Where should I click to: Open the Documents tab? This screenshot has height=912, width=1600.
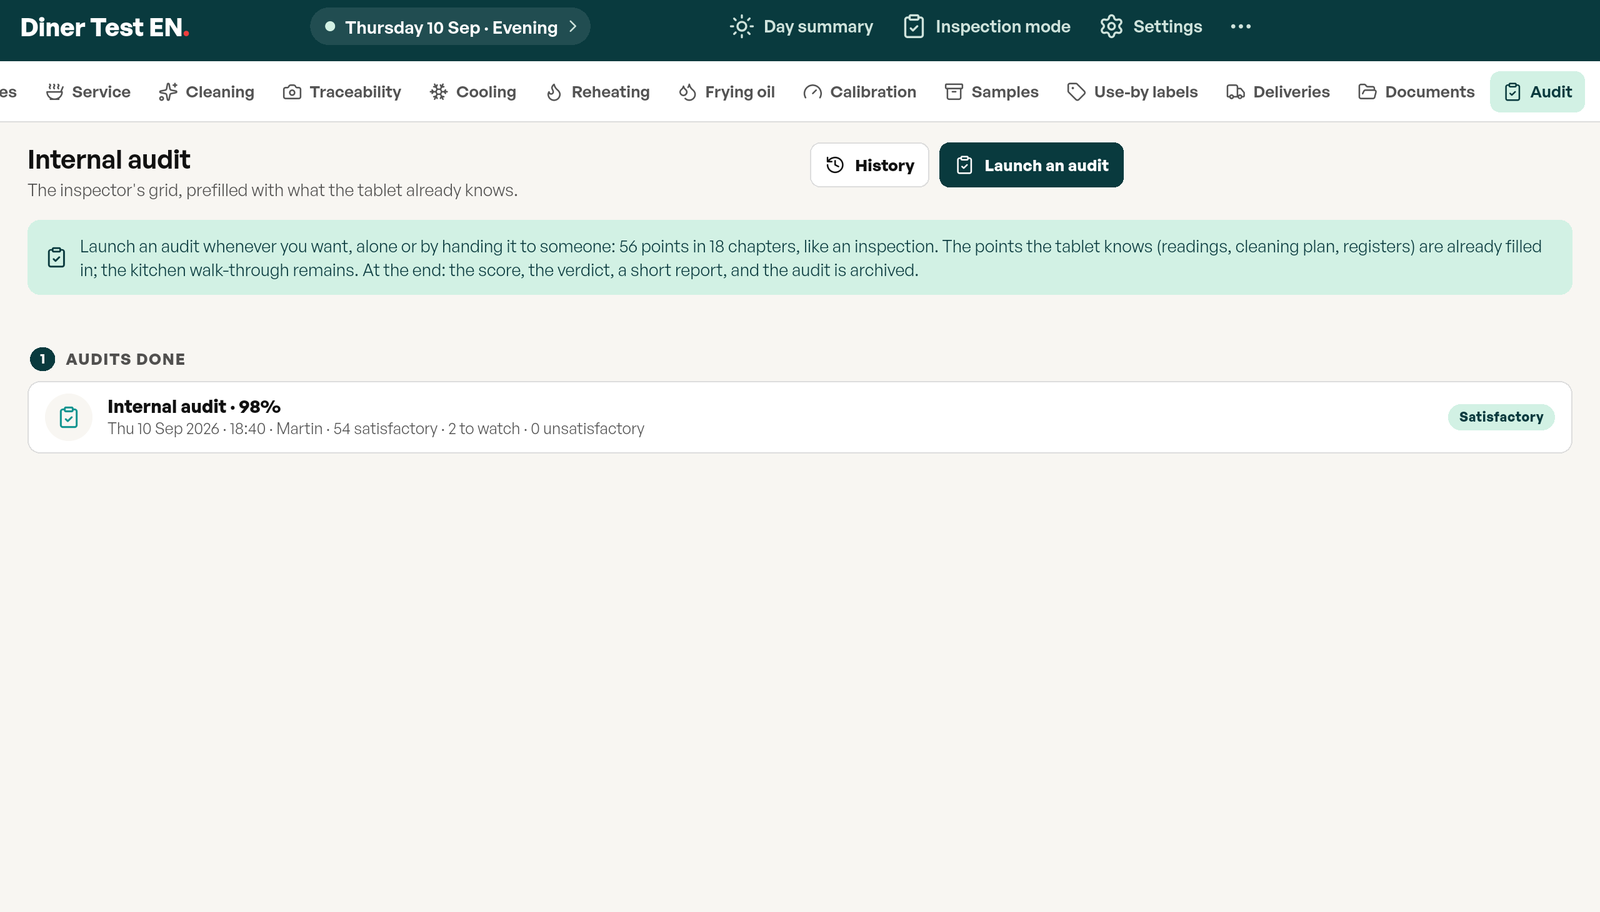(1416, 92)
